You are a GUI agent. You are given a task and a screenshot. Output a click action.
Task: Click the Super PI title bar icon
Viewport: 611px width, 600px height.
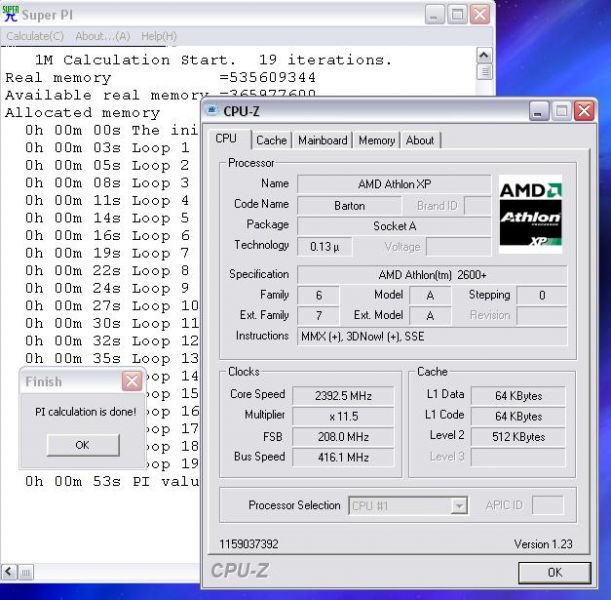point(12,15)
